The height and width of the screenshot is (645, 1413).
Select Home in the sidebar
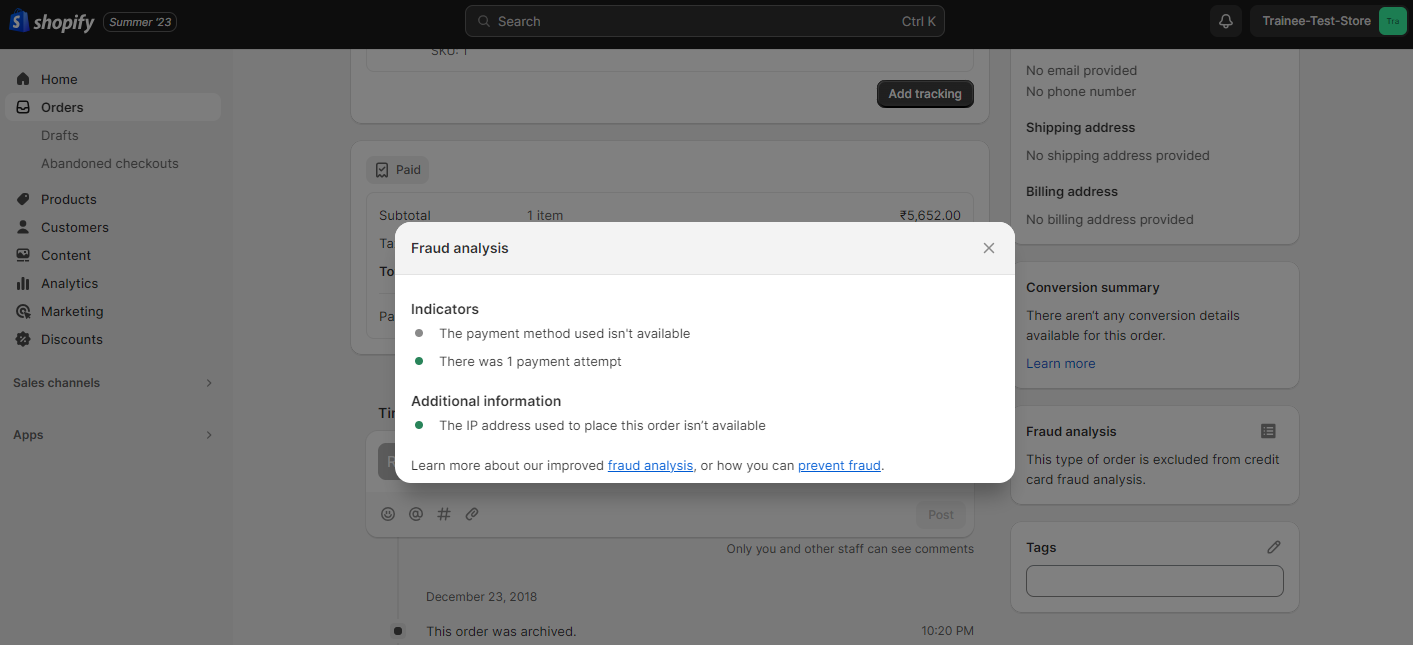point(59,78)
